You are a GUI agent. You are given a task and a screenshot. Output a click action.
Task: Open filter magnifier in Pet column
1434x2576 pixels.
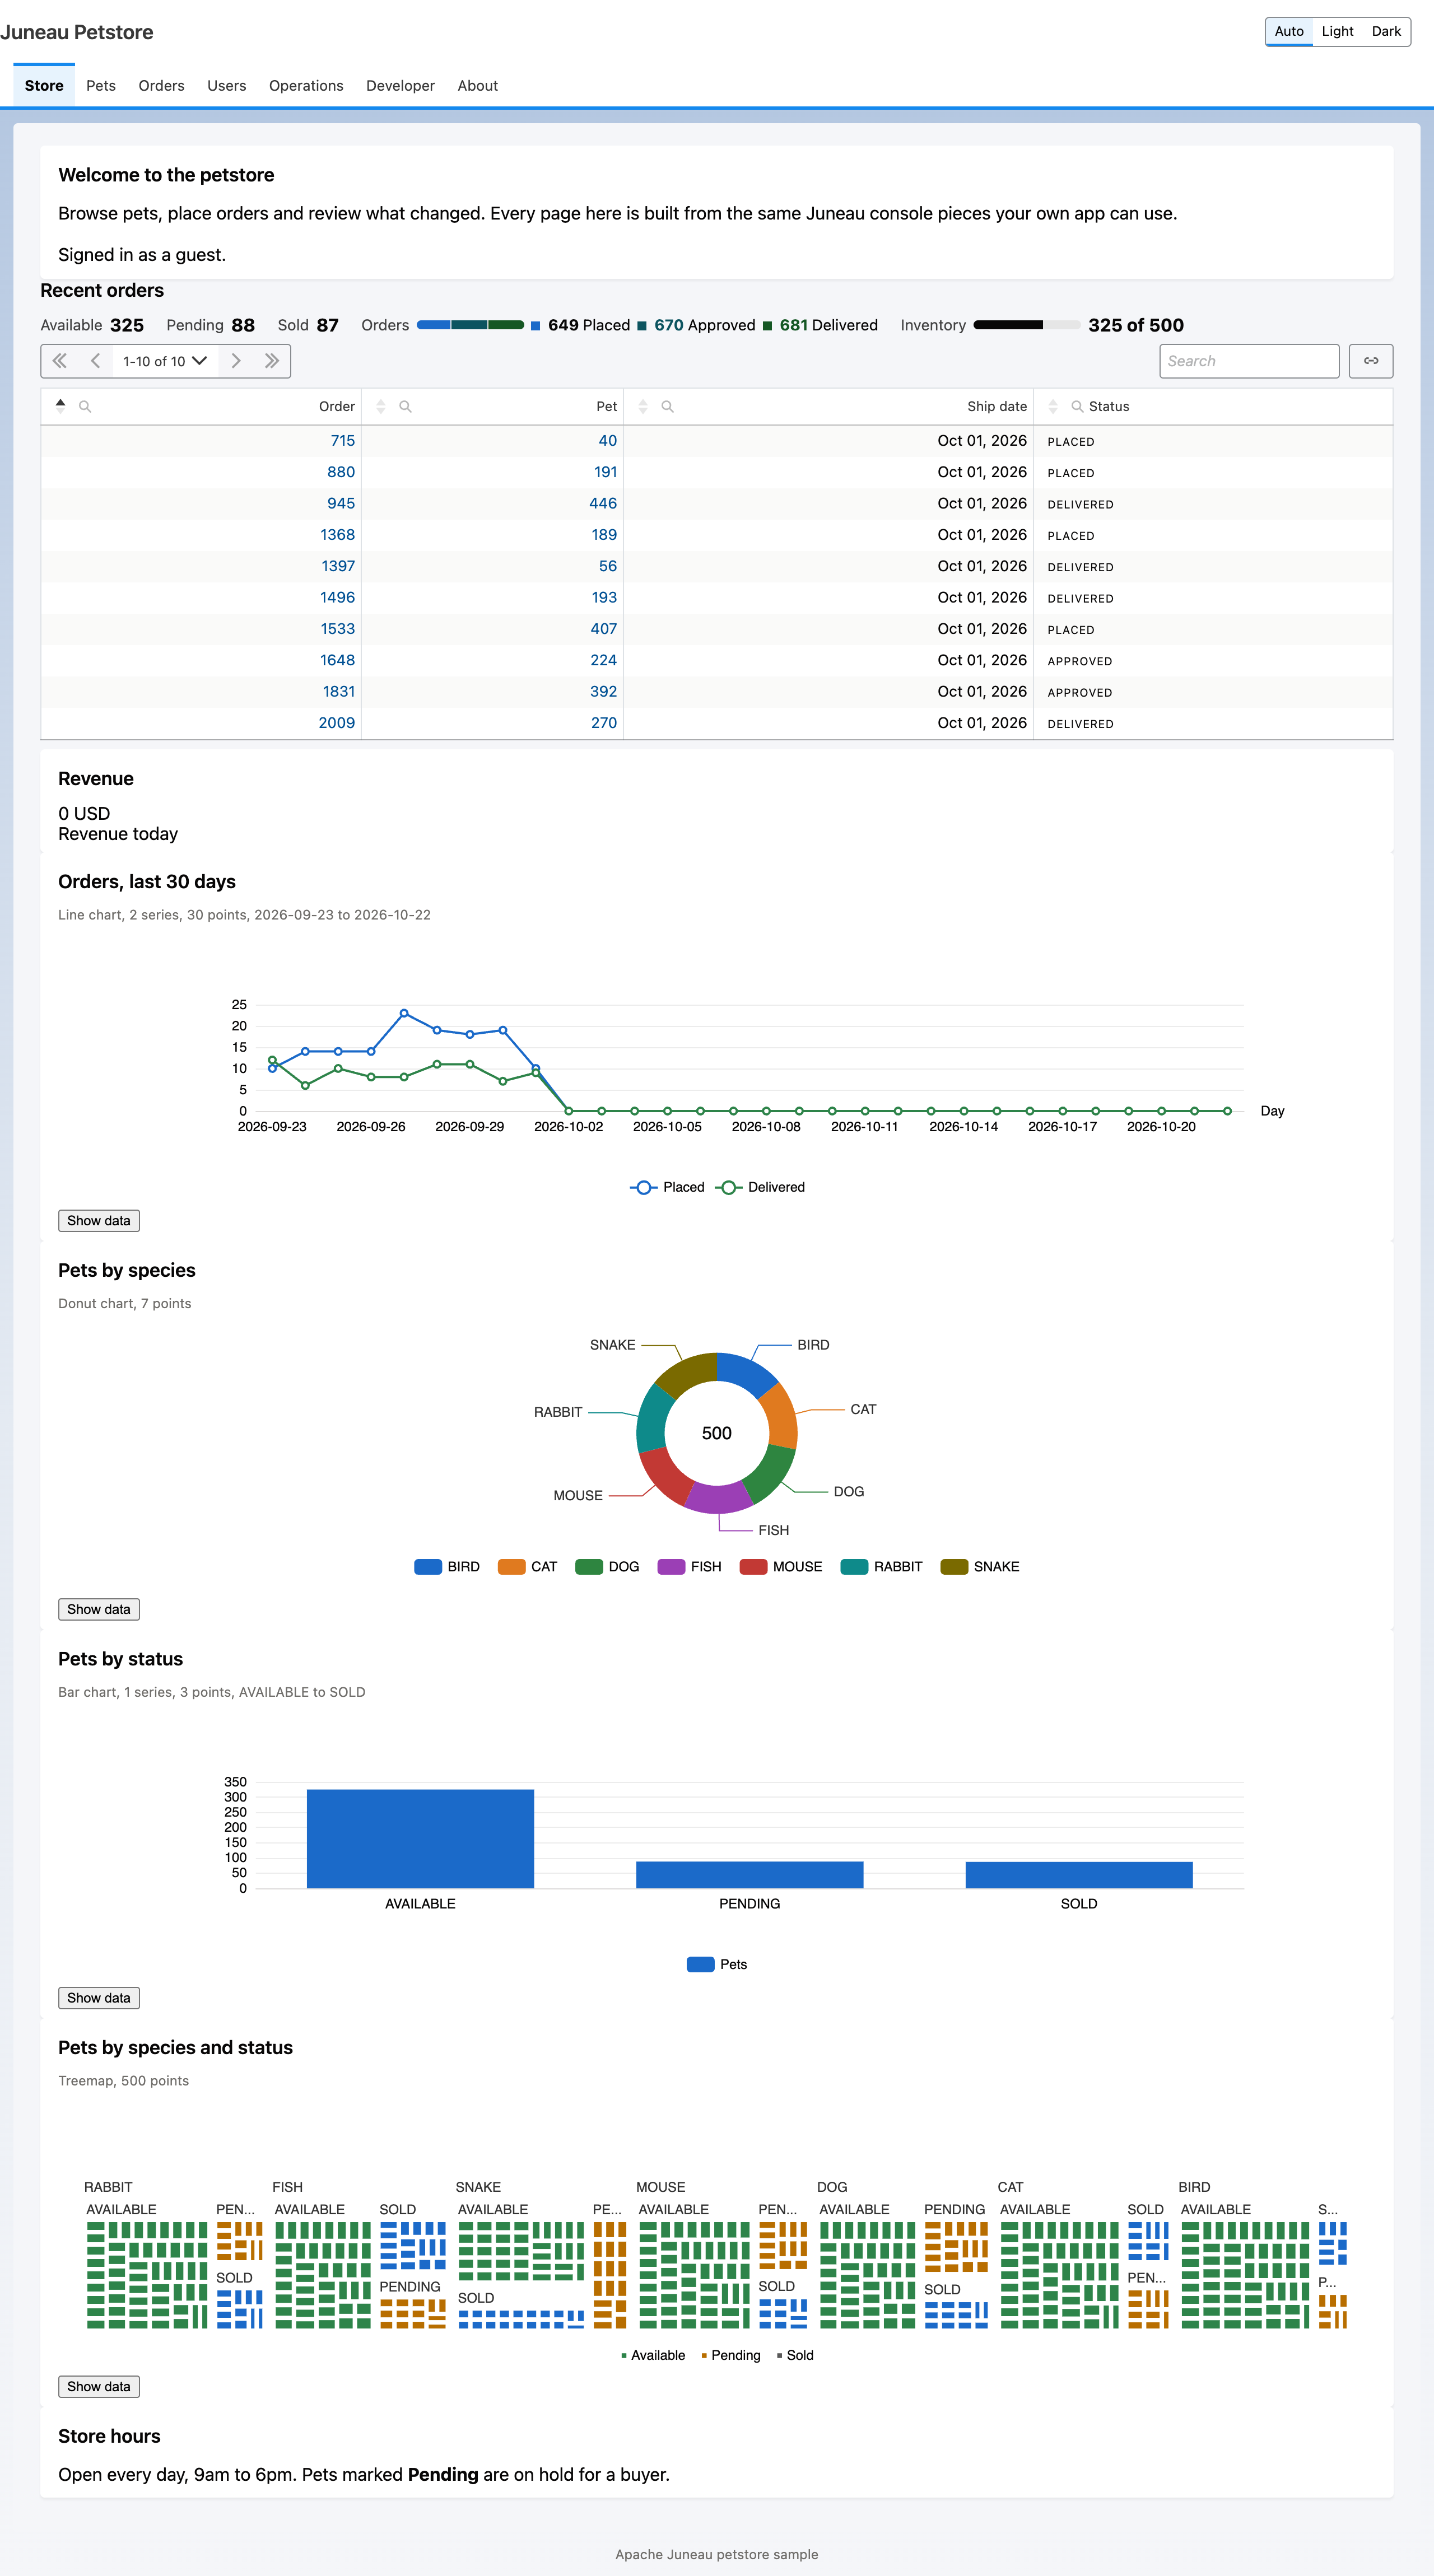tap(405, 406)
